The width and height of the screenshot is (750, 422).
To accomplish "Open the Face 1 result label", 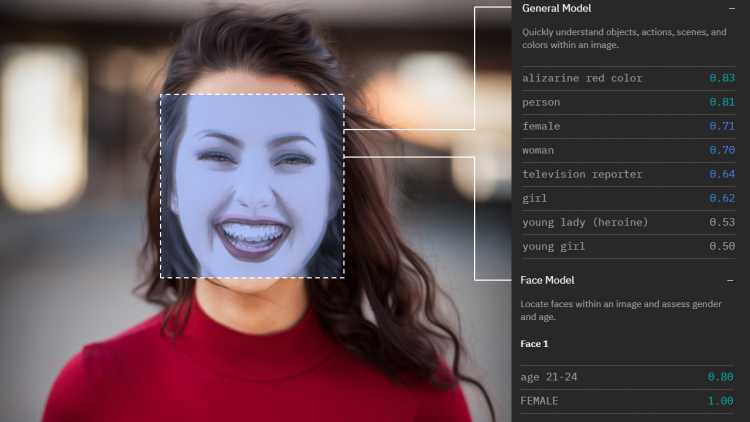I will pos(535,344).
